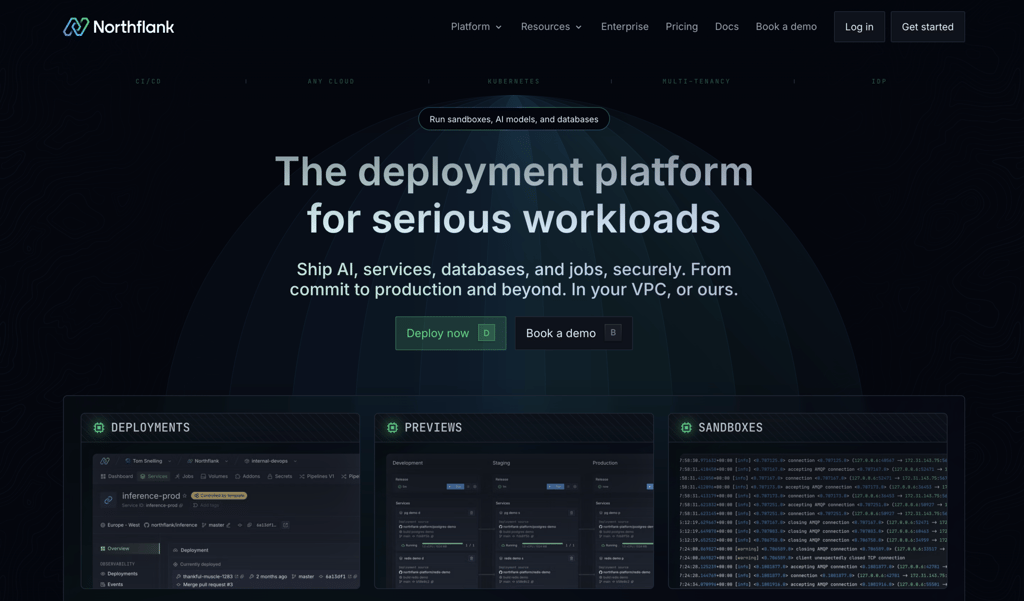Select the Jobs tab in preview
1024x601 pixels.
184,476
